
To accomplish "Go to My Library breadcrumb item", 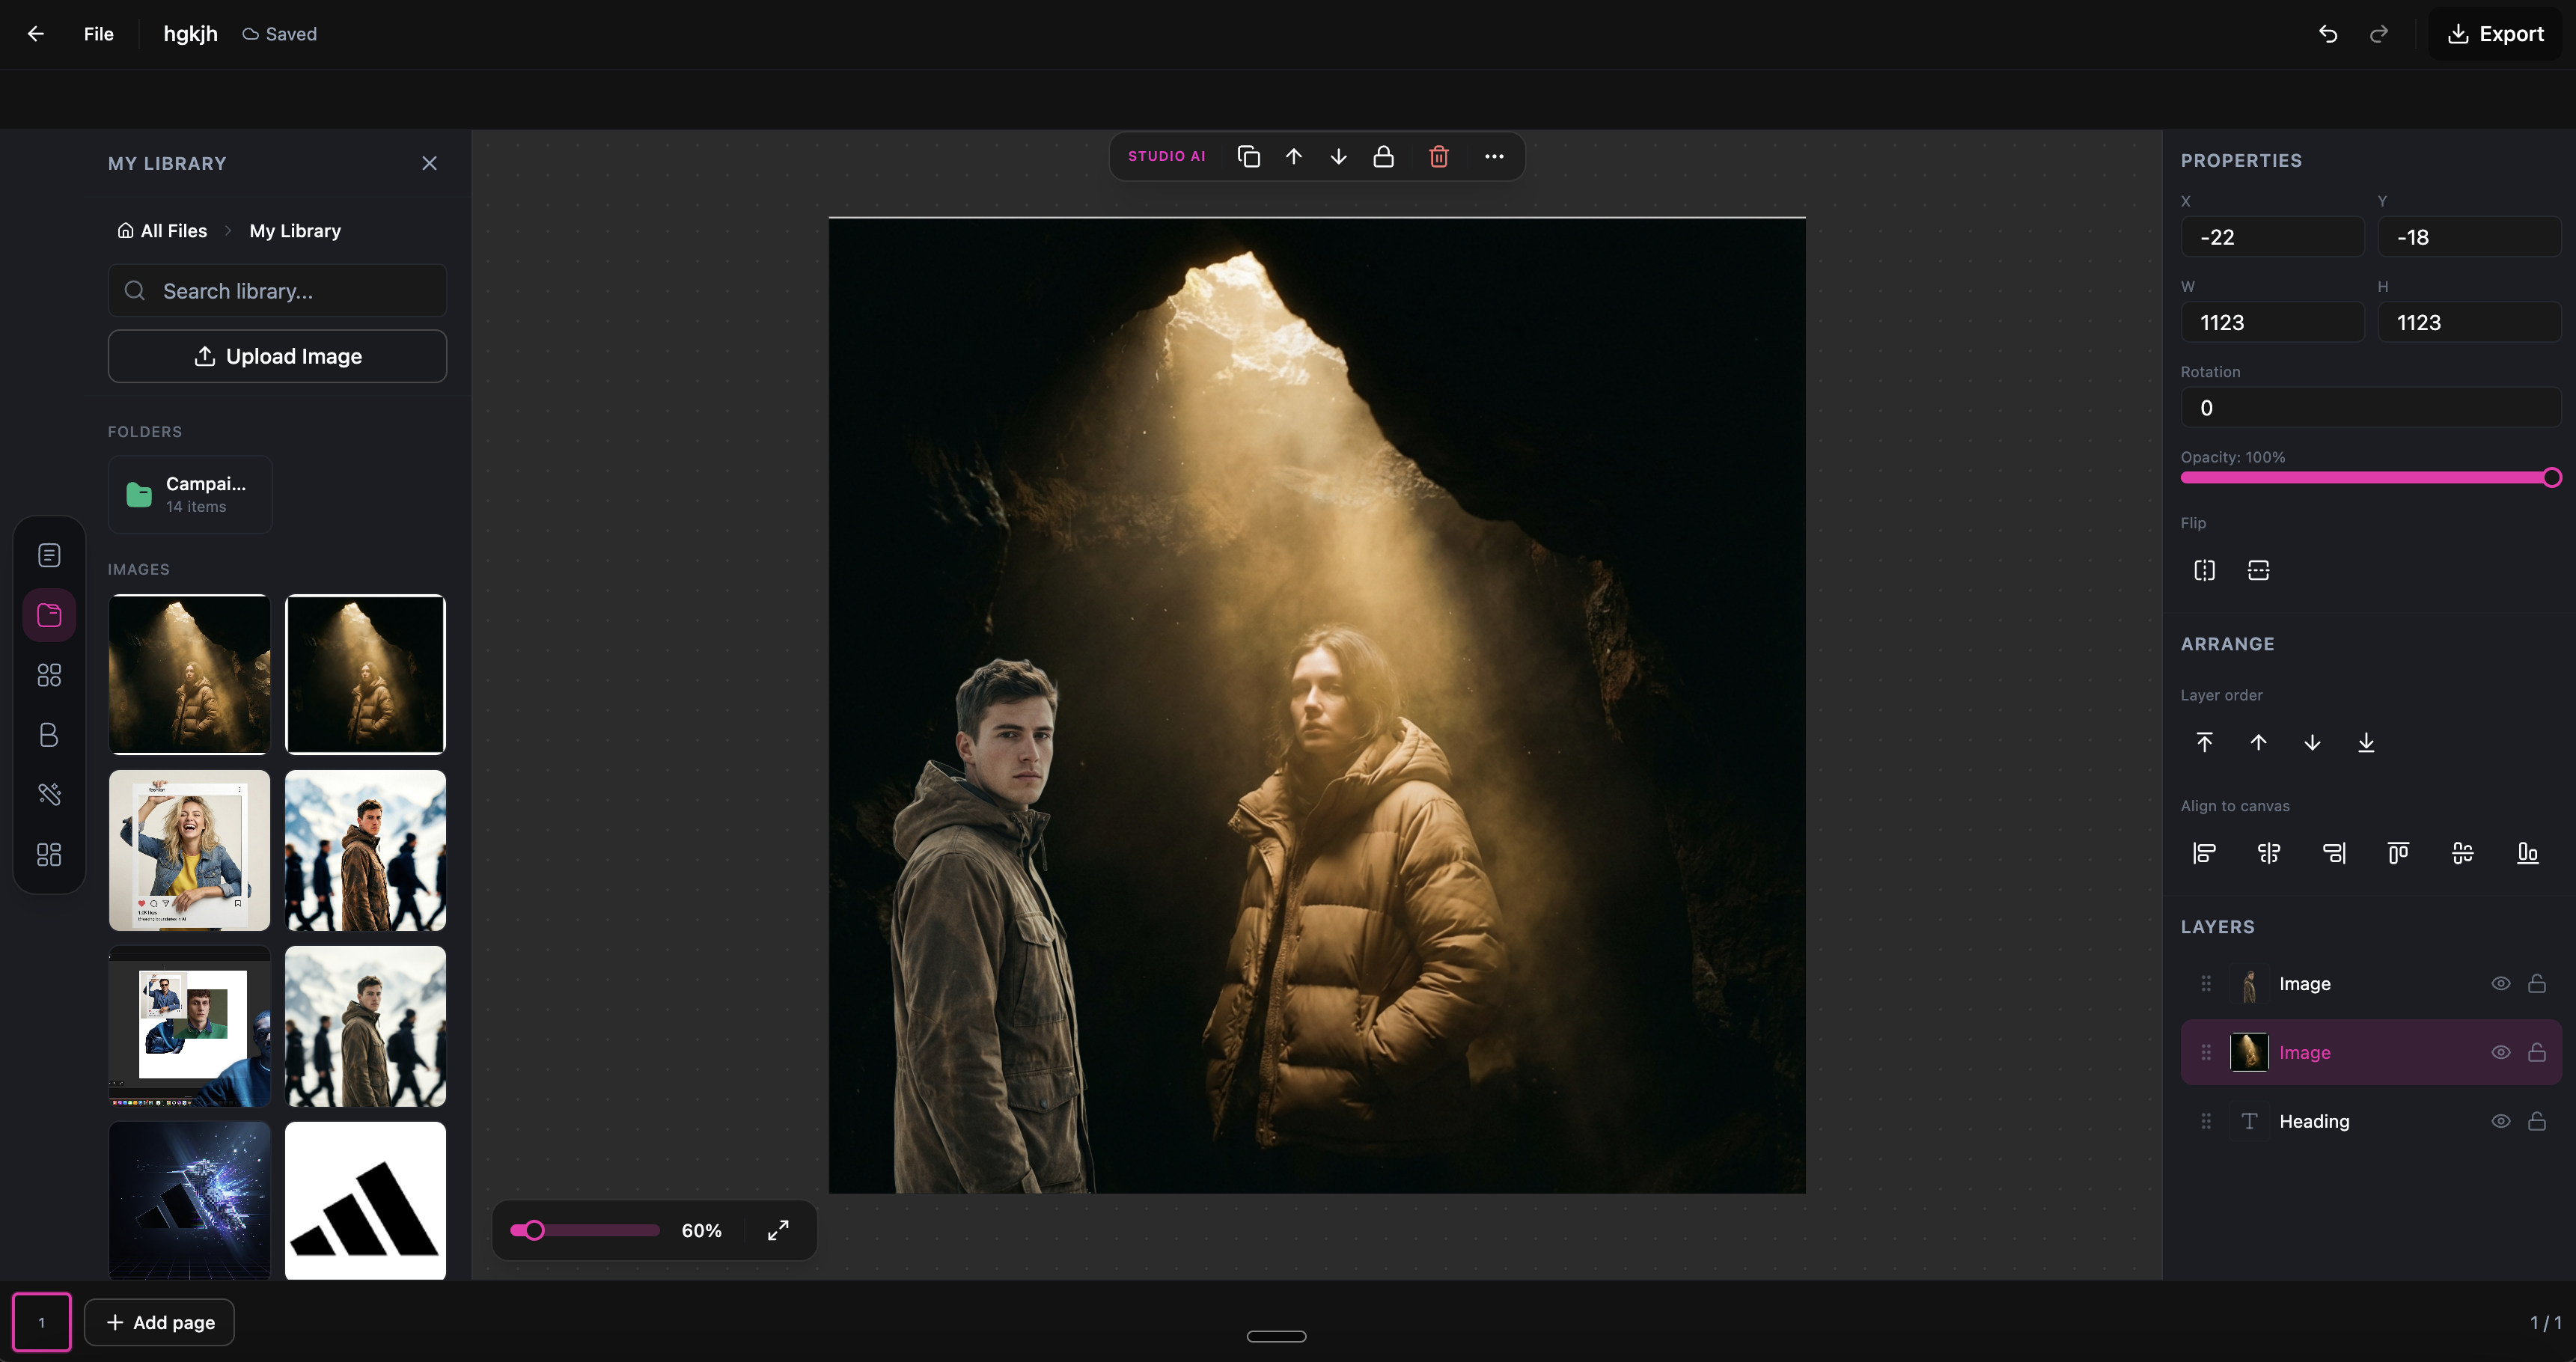I will (x=295, y=230).
